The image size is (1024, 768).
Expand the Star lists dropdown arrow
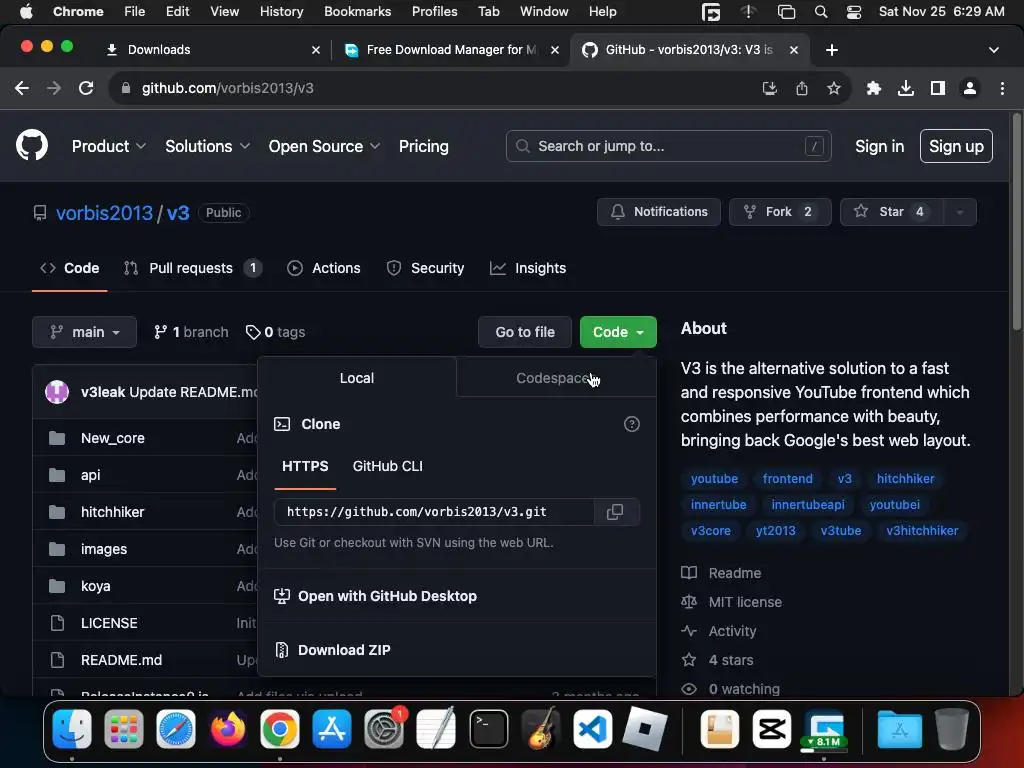(x=959, y=212)
